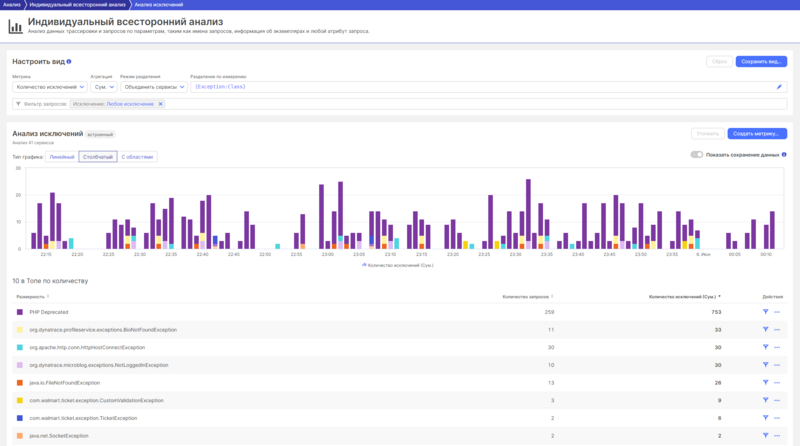Click the pencil edit icon in the dimension field
800x446 pixels.
coord(779,87)
